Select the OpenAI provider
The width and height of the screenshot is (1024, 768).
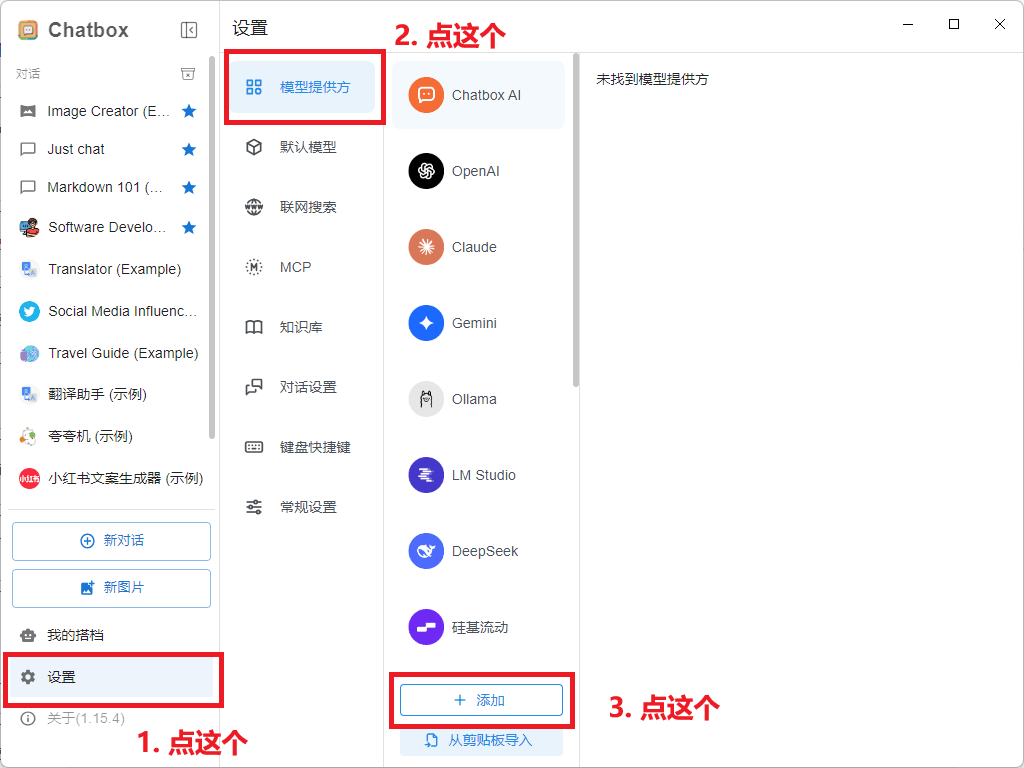click(478, 171)
